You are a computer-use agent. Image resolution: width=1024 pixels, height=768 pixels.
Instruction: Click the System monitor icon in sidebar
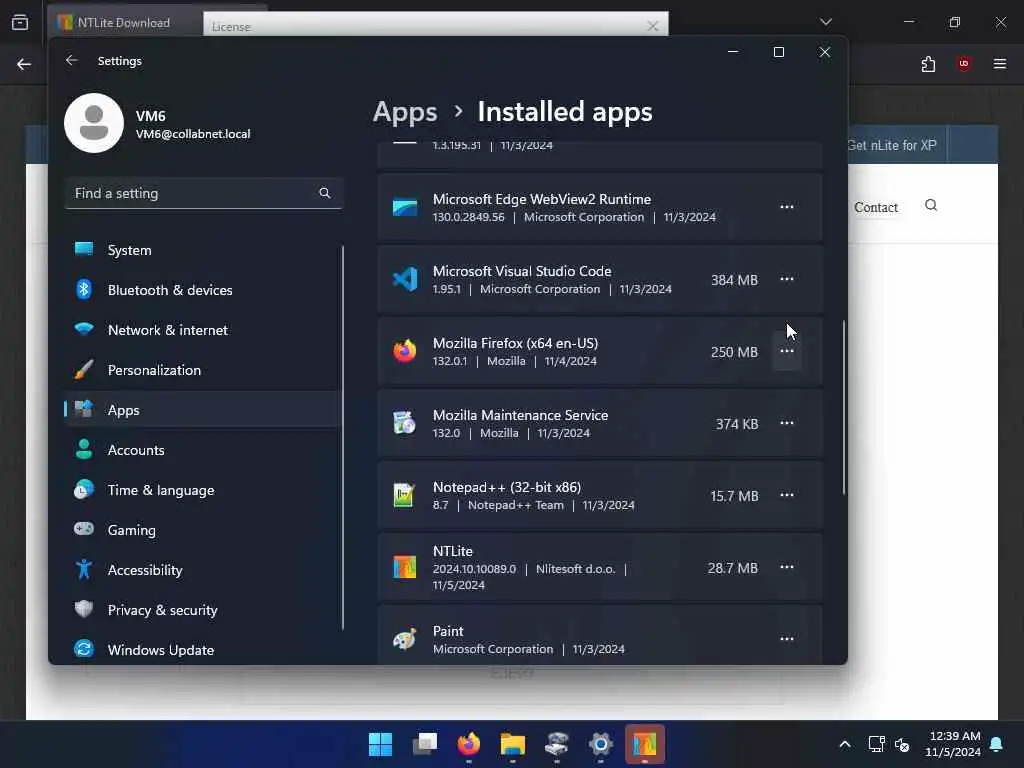[x=84, y=249]
